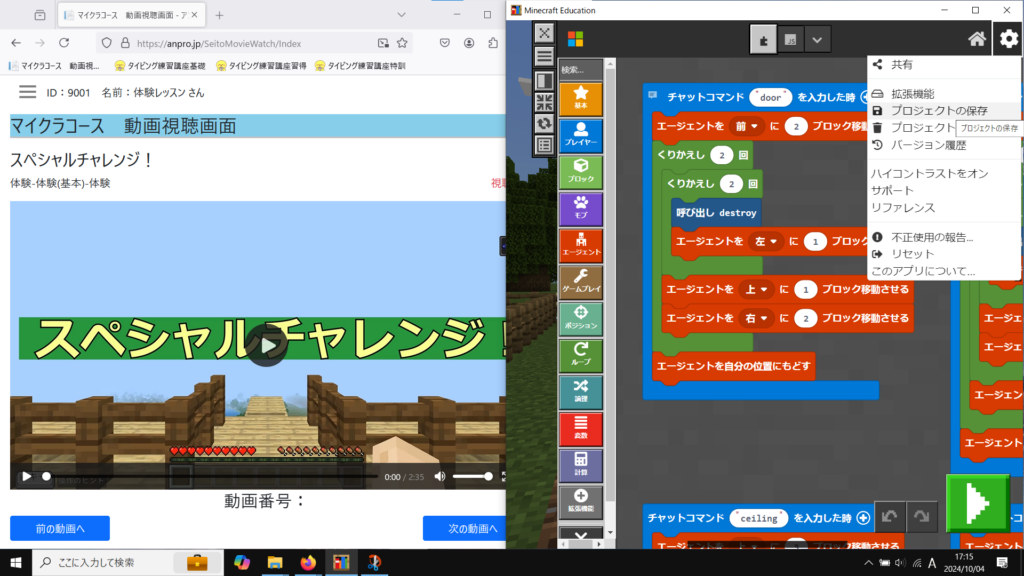This screenshot has width=1024, height=576.
Task: Mute the video with the speaker icon
Action: tap(440, 477)
